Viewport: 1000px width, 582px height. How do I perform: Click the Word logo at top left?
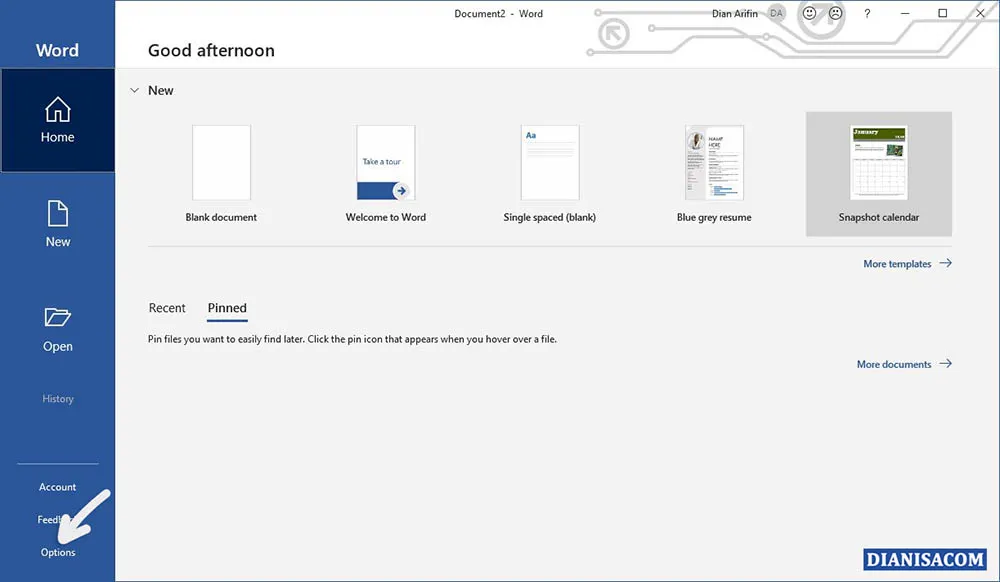pos(57,49)
